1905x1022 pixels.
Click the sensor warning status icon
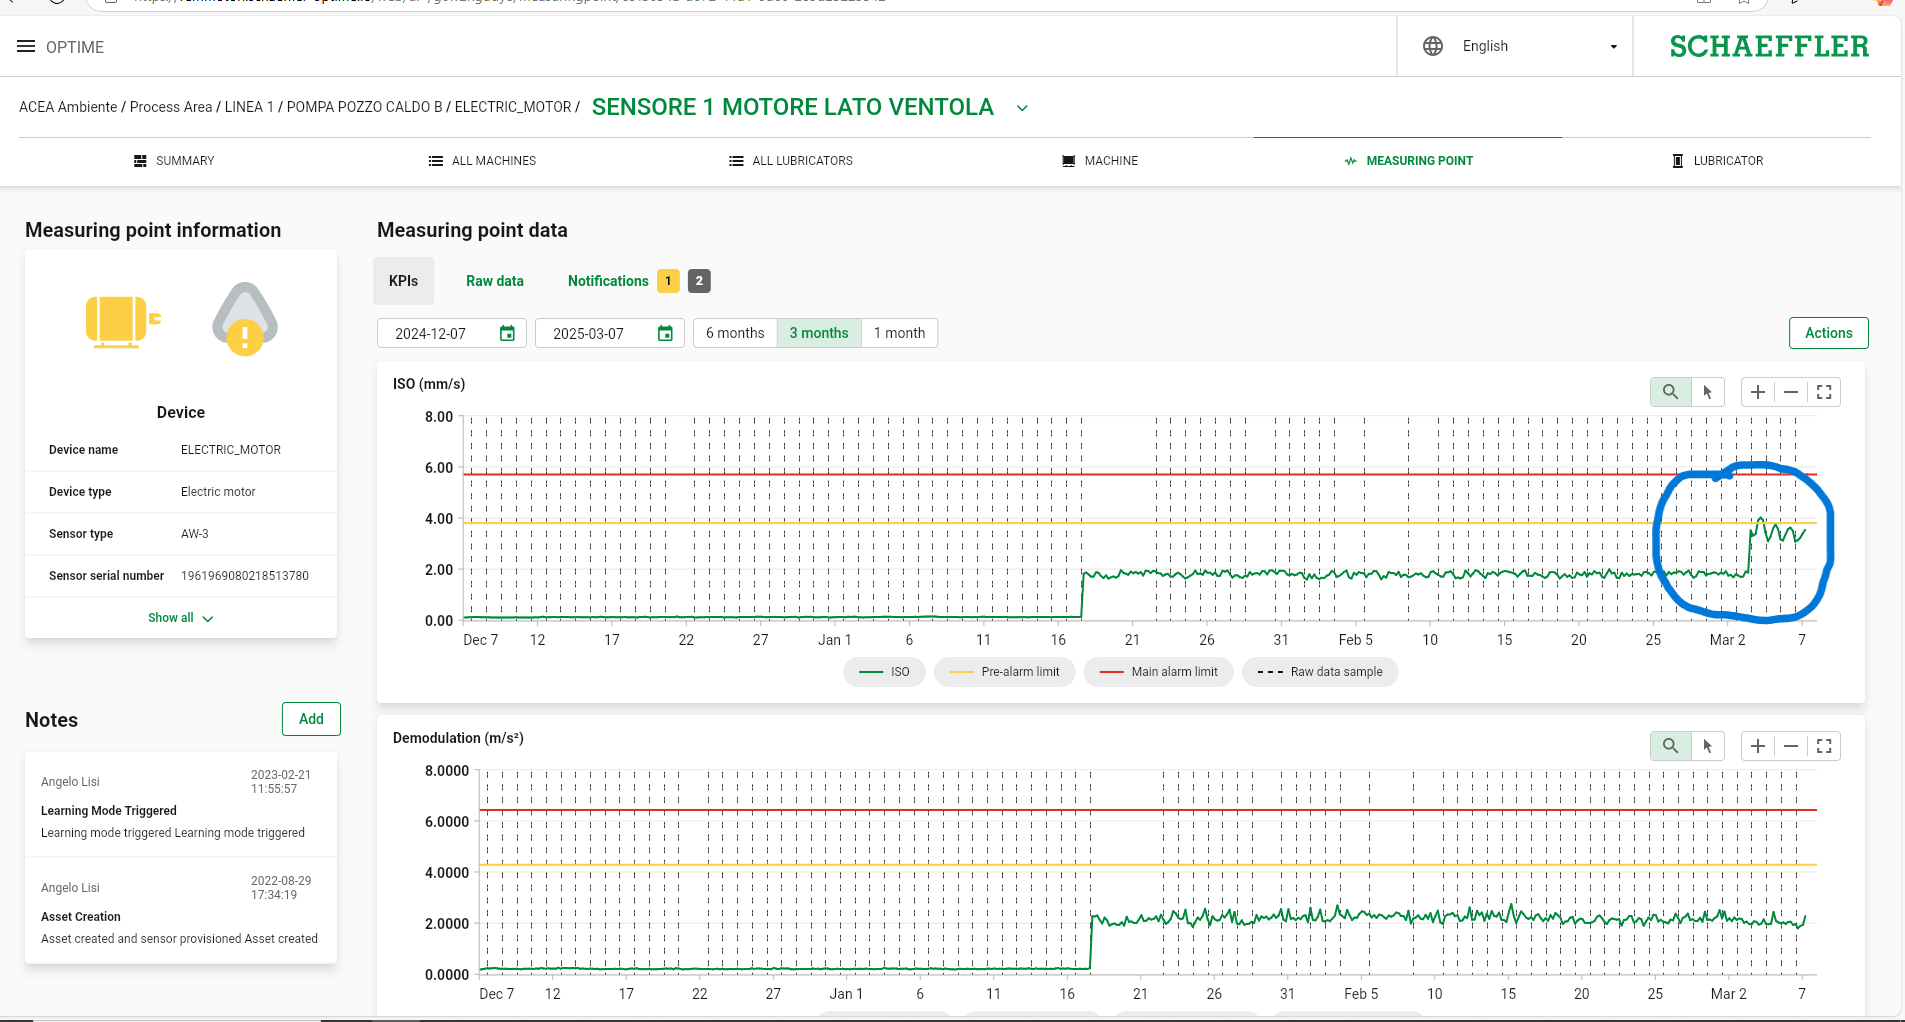click(x=245, y=319)
